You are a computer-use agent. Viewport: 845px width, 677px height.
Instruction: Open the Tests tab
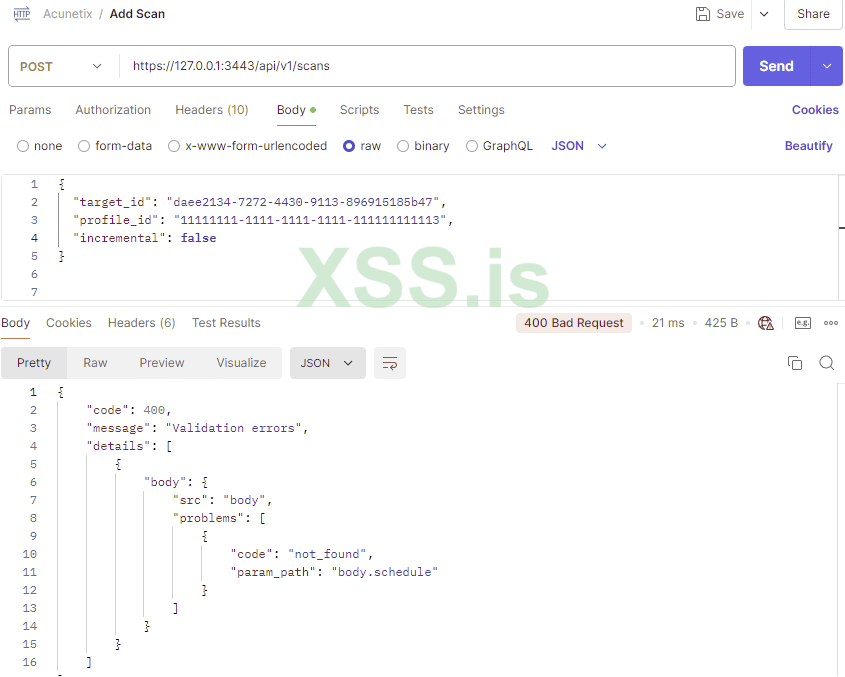(x=419, y=110)
